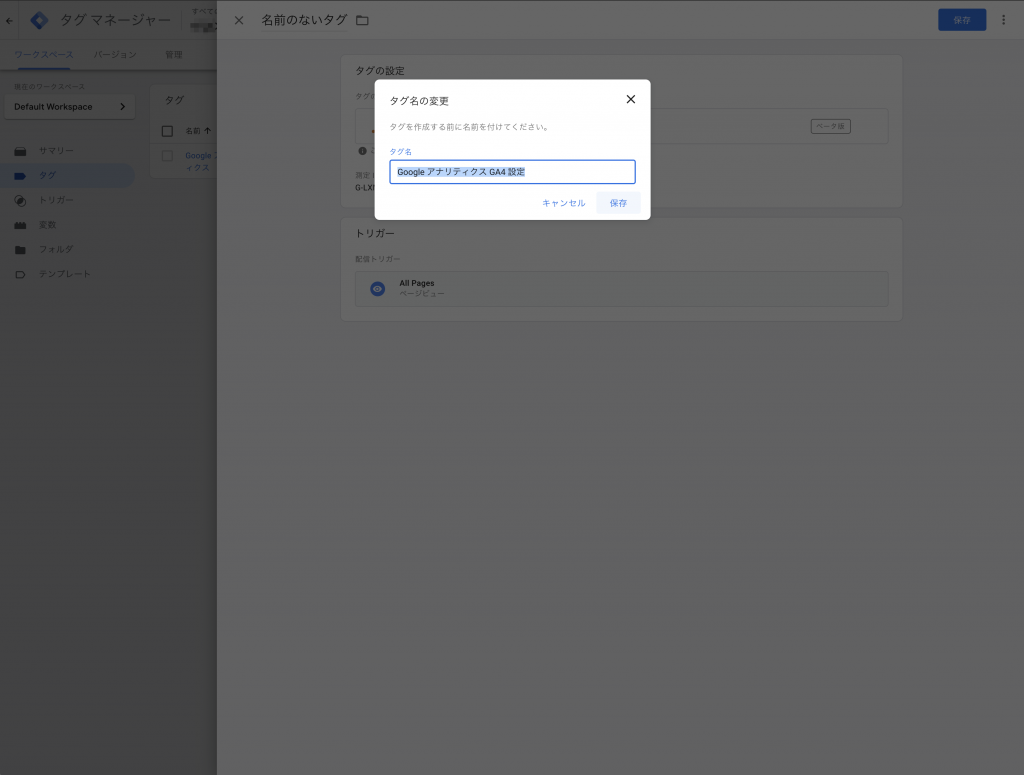Click the Beta version badge
This screenshot has width=1024, height=775.
[x=830, y=126]
